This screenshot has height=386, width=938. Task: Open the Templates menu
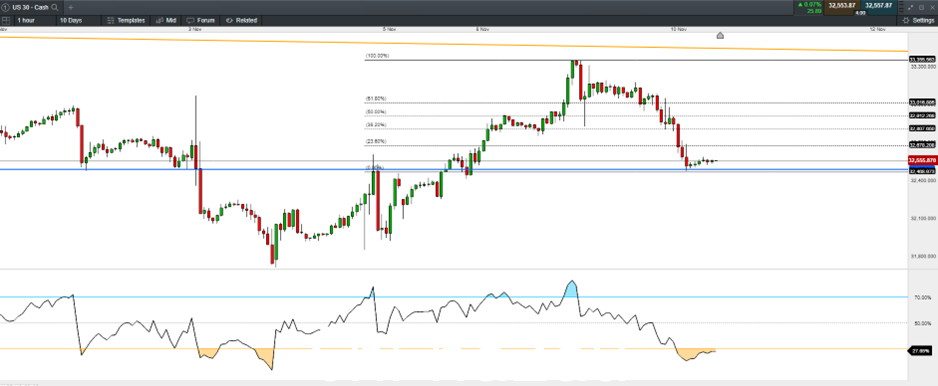(126, 20)
